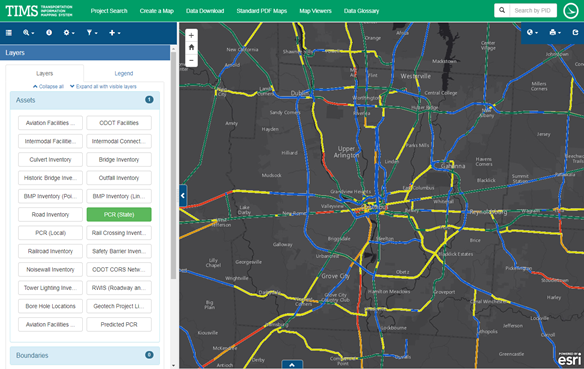Toggle Outfall Inventory layer
Screen dimensions: 584x369
tap(119, 178)
